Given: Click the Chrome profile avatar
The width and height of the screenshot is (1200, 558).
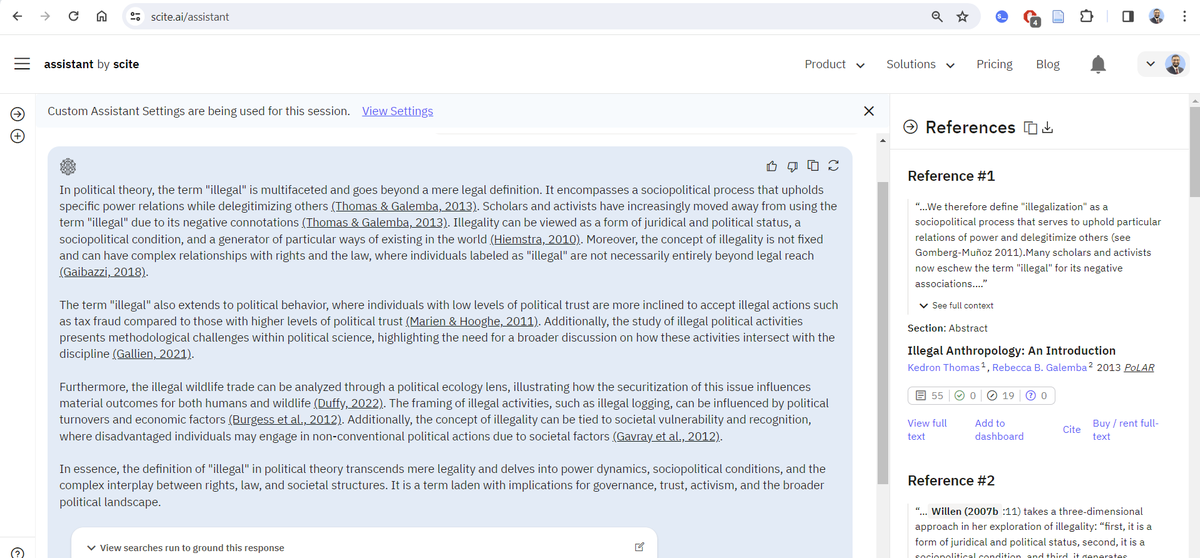Looking at the screenshot, I should pos(1157,17).
